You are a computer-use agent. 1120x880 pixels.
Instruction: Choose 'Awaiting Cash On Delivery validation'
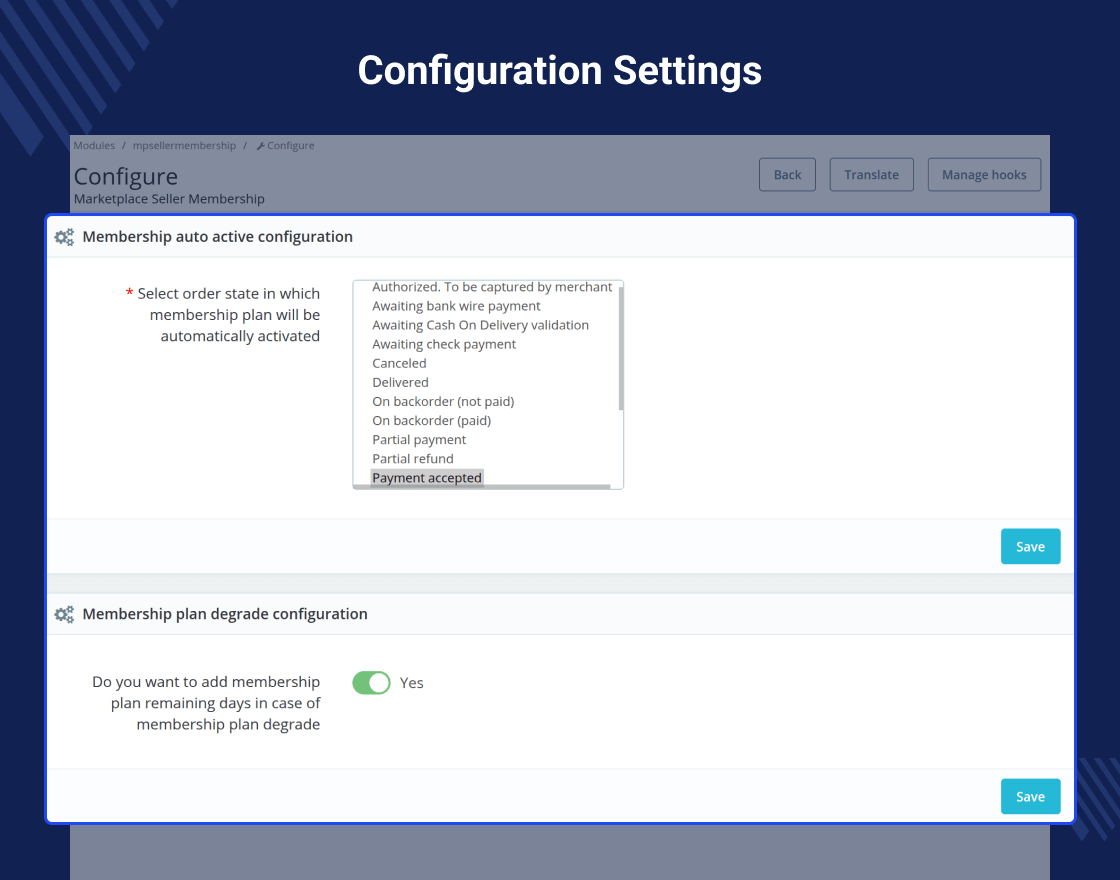pos(480,326)
